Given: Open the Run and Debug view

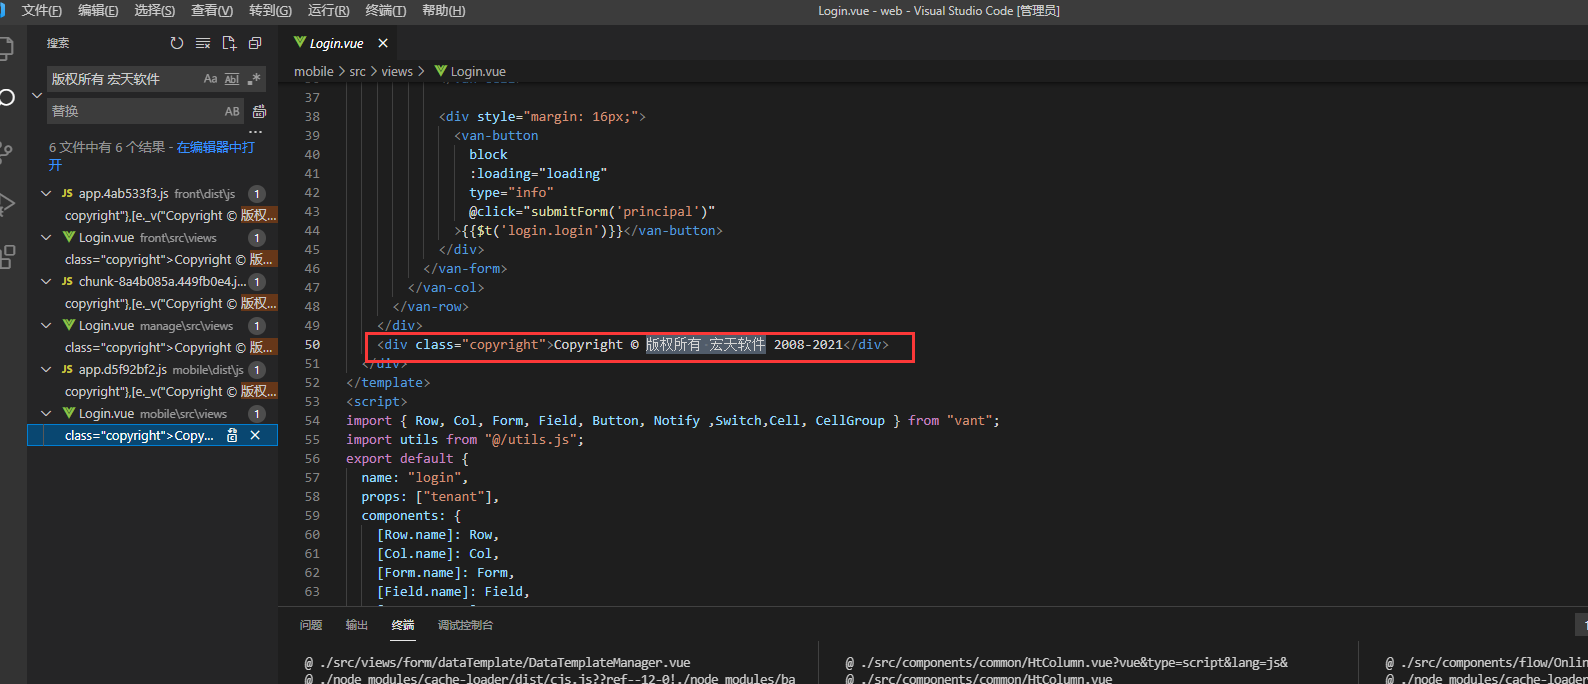Looking at the screenshot, I should click(7, 204).
